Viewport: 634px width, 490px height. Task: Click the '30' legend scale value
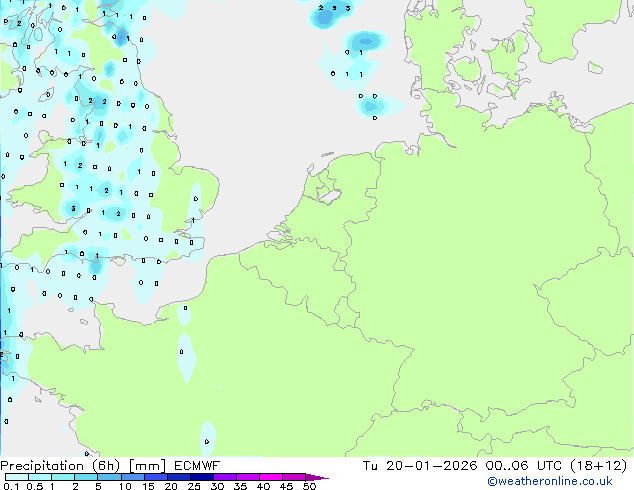point(217,486)
